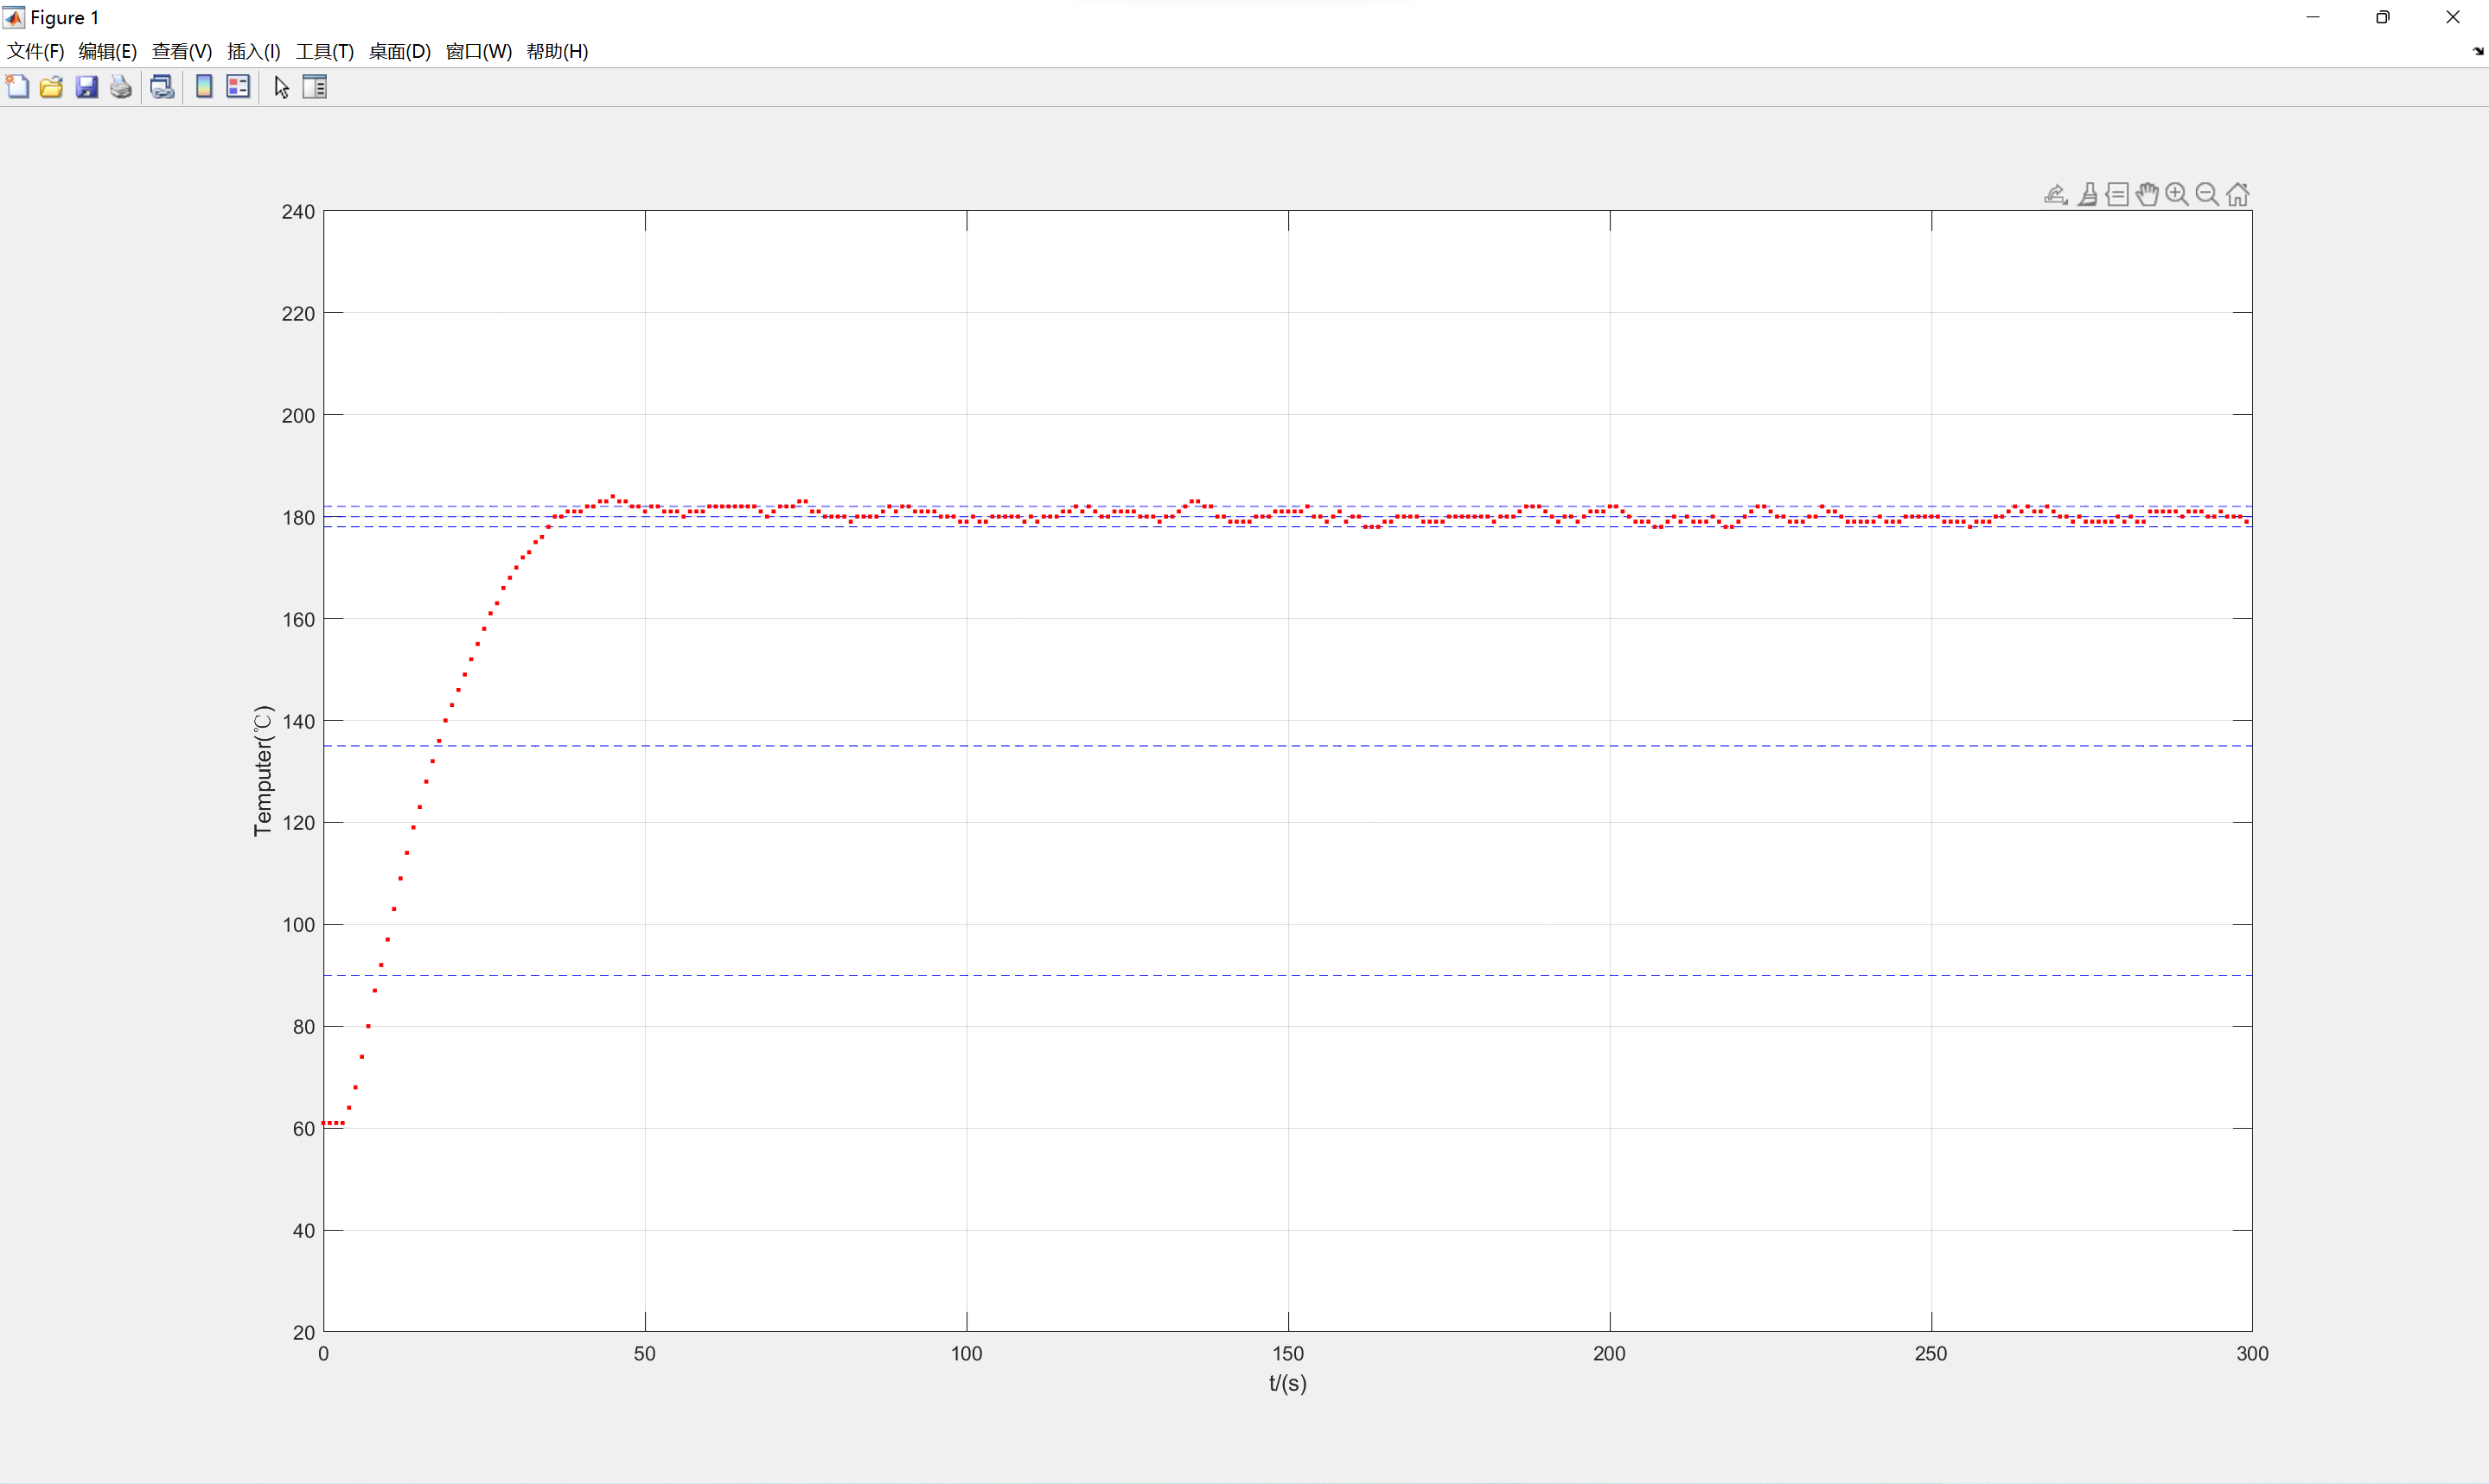The height and width of the screenshot is (1484, 2489).
Task: Click the 150 x-axis tick label
Action: 1288,1354
